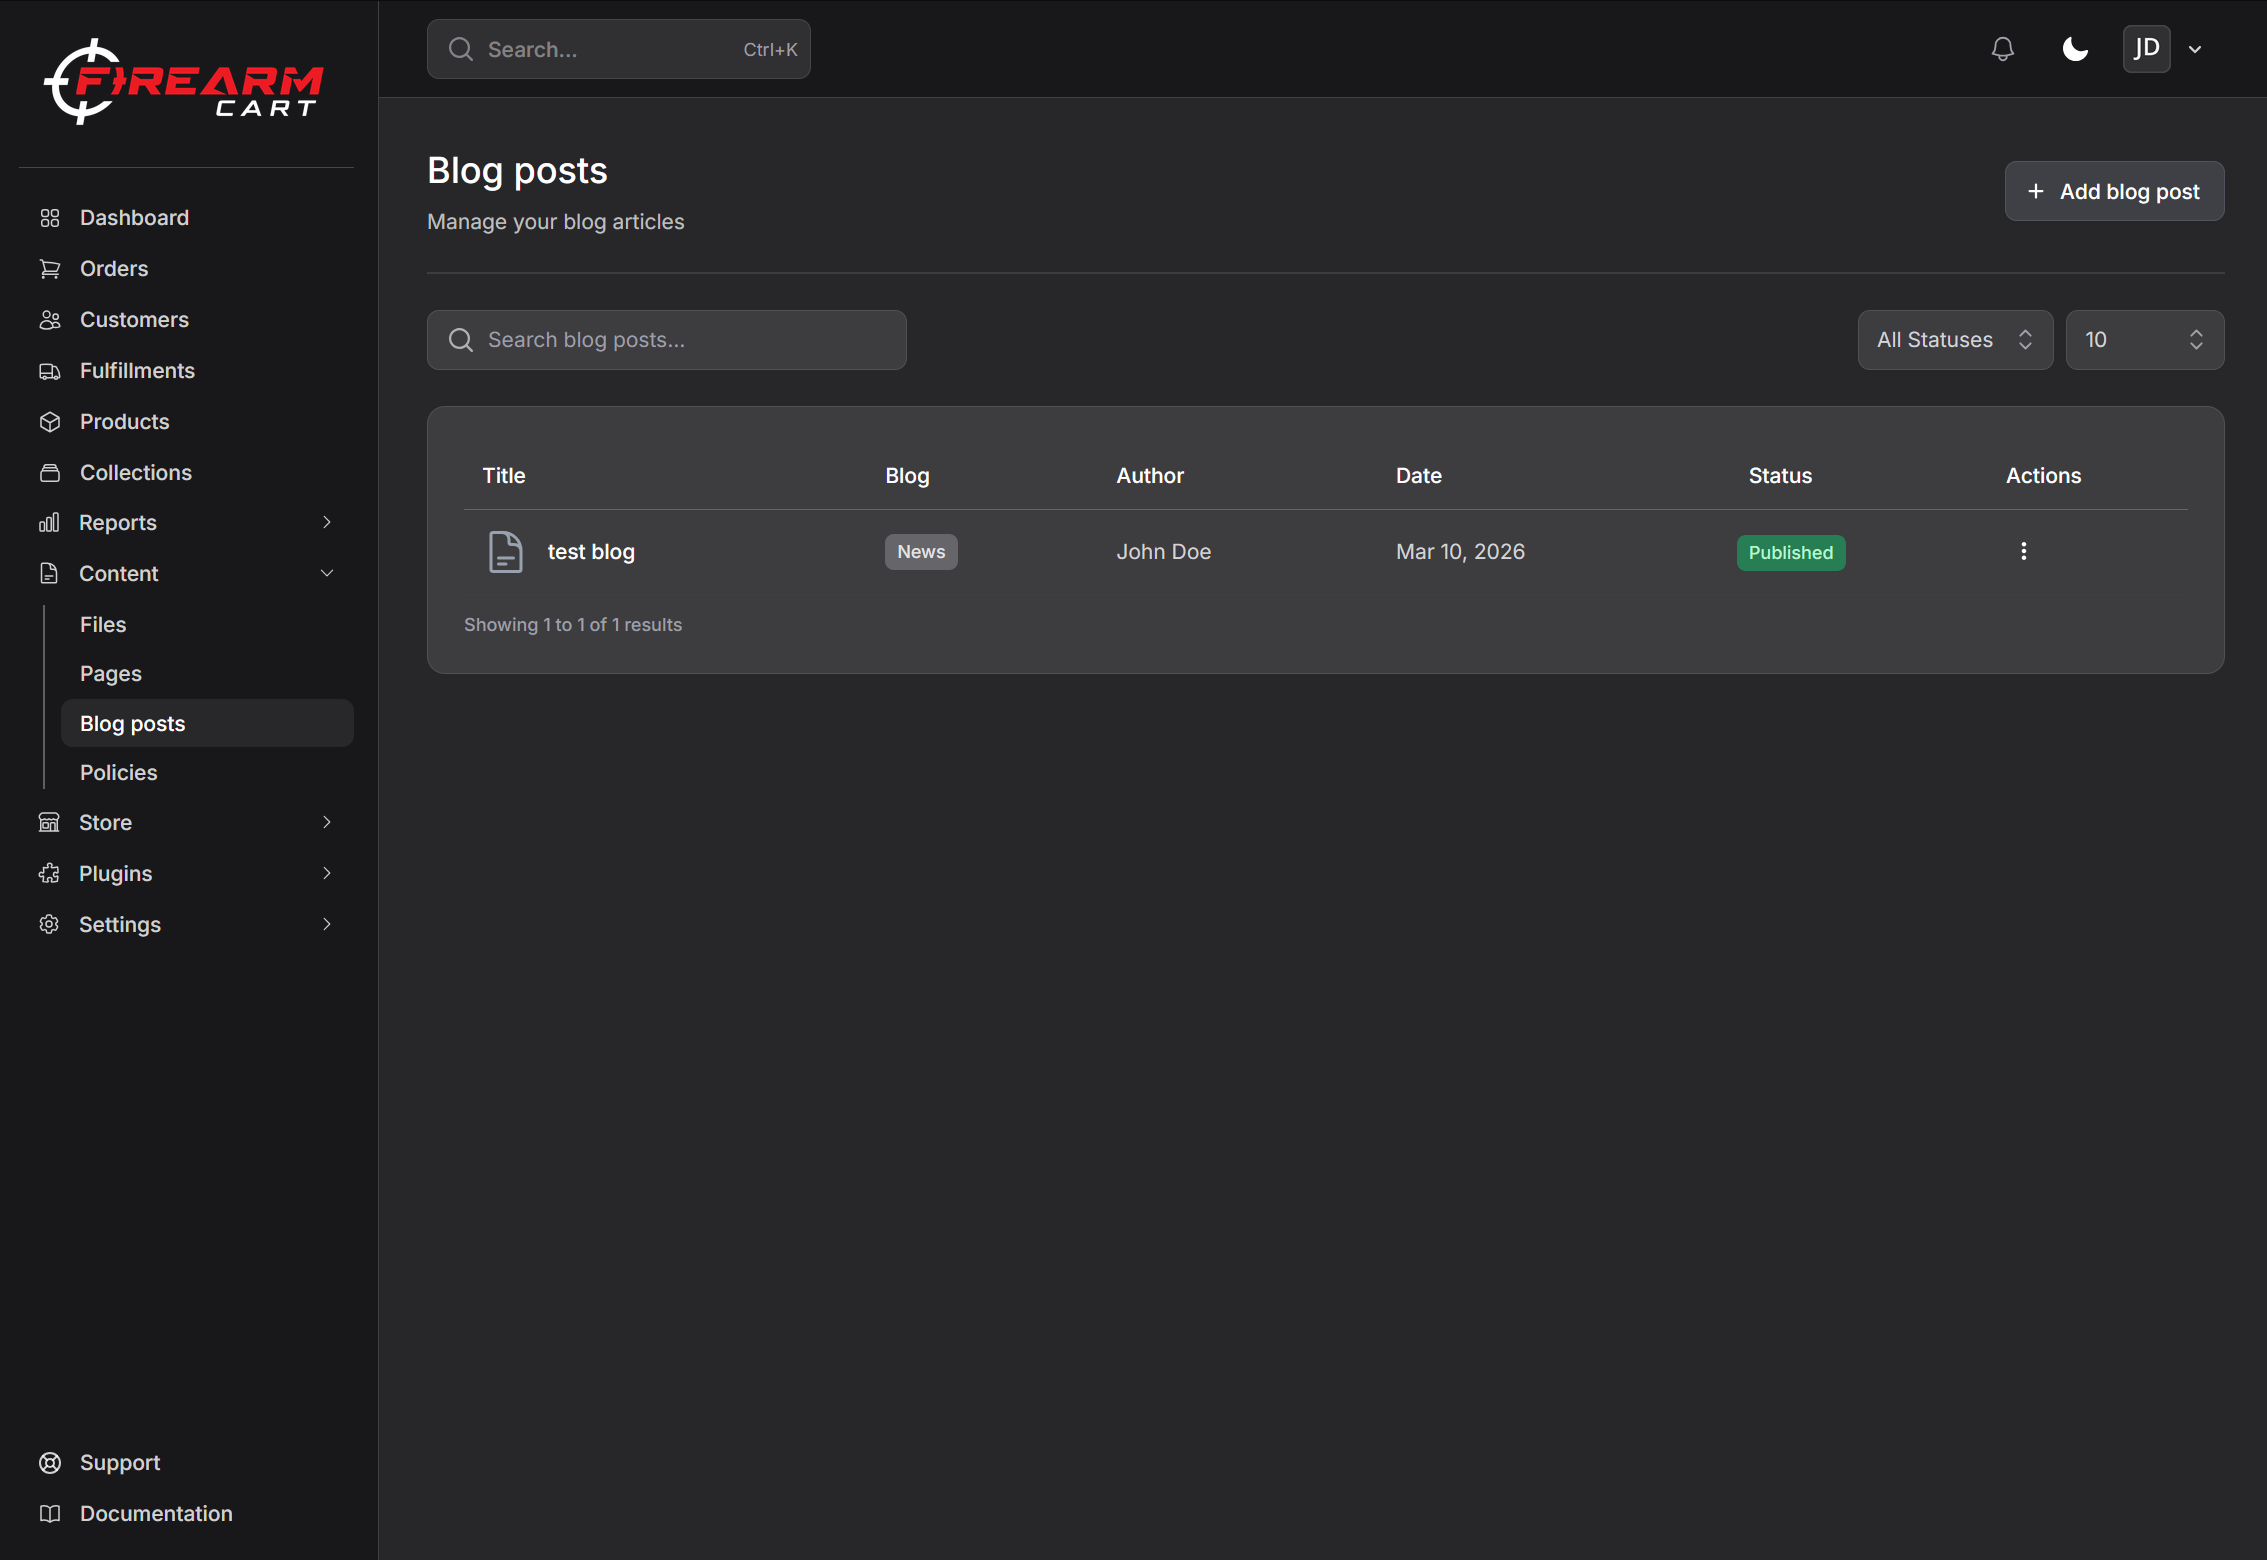Click the Customers people icon
The image size is (2267, 1560).
tap(50, 320)
